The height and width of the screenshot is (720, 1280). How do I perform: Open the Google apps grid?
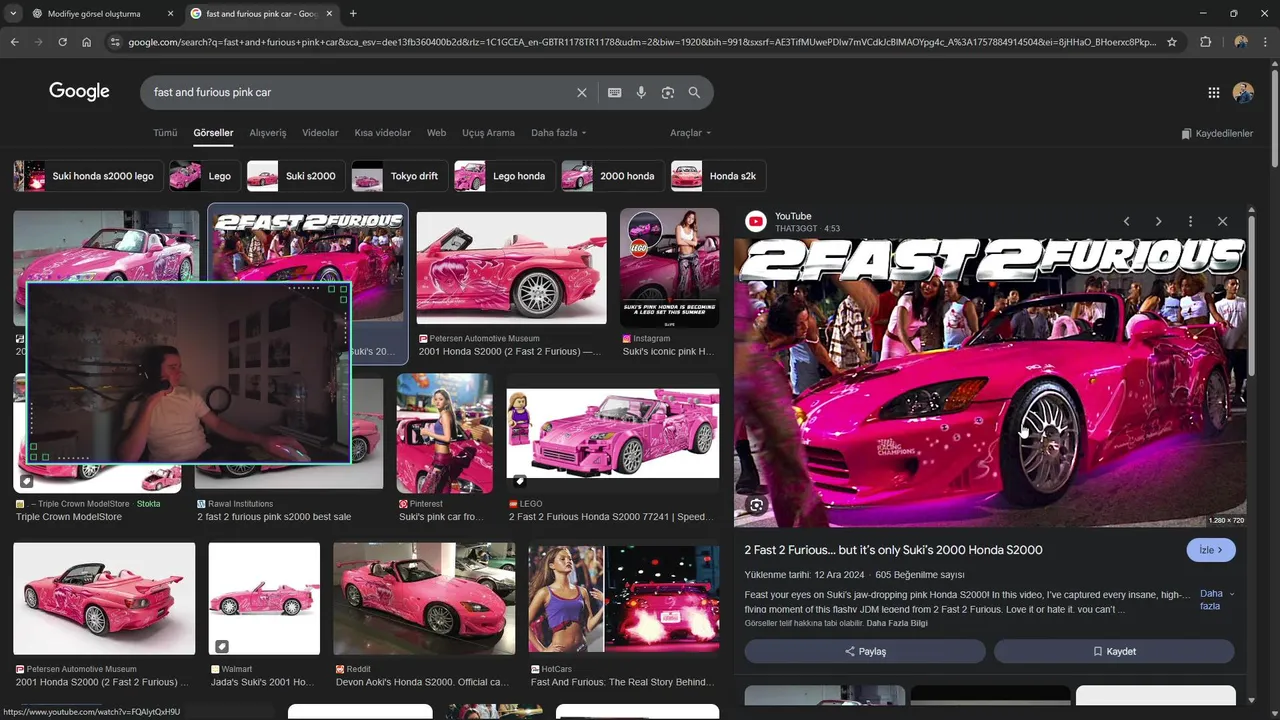coord(1214,92)
